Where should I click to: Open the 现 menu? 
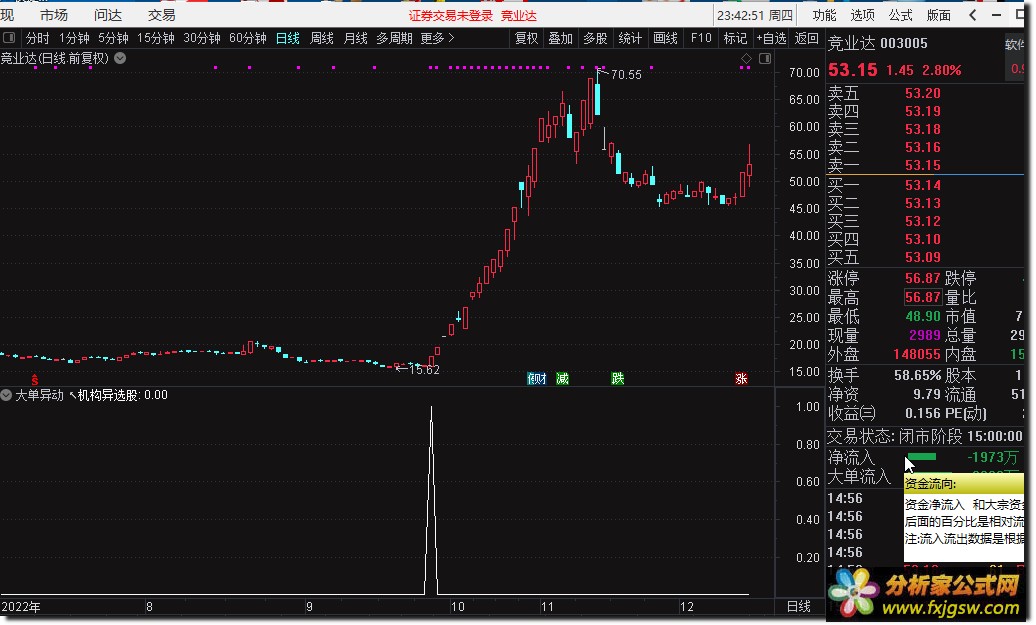7,15
